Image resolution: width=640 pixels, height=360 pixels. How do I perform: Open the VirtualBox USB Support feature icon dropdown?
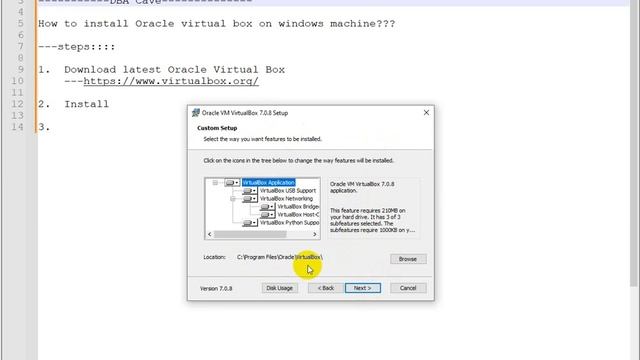tap(250, 191)
